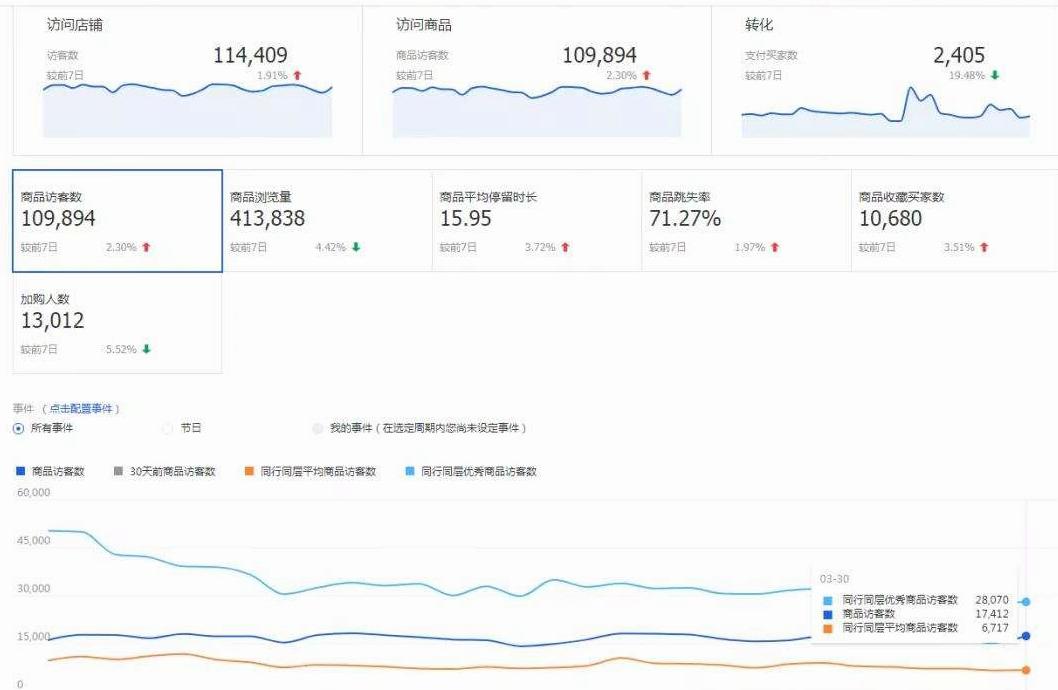Image resolution: width=1058 pixels, height=690 pixels.
Task: Click the 413,838 page views value
Action: tap(267, 219)
